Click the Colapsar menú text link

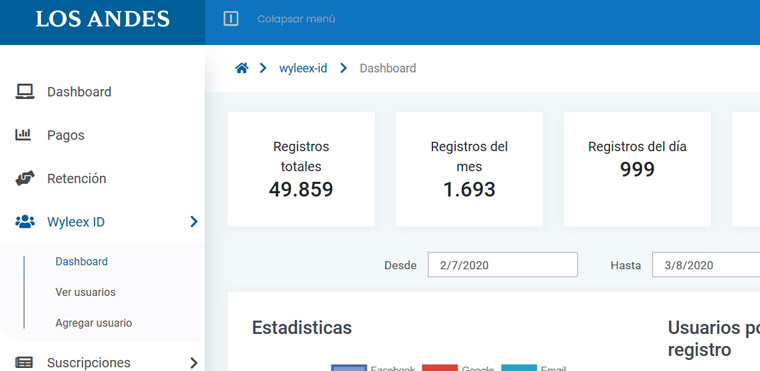coord(296,19)
